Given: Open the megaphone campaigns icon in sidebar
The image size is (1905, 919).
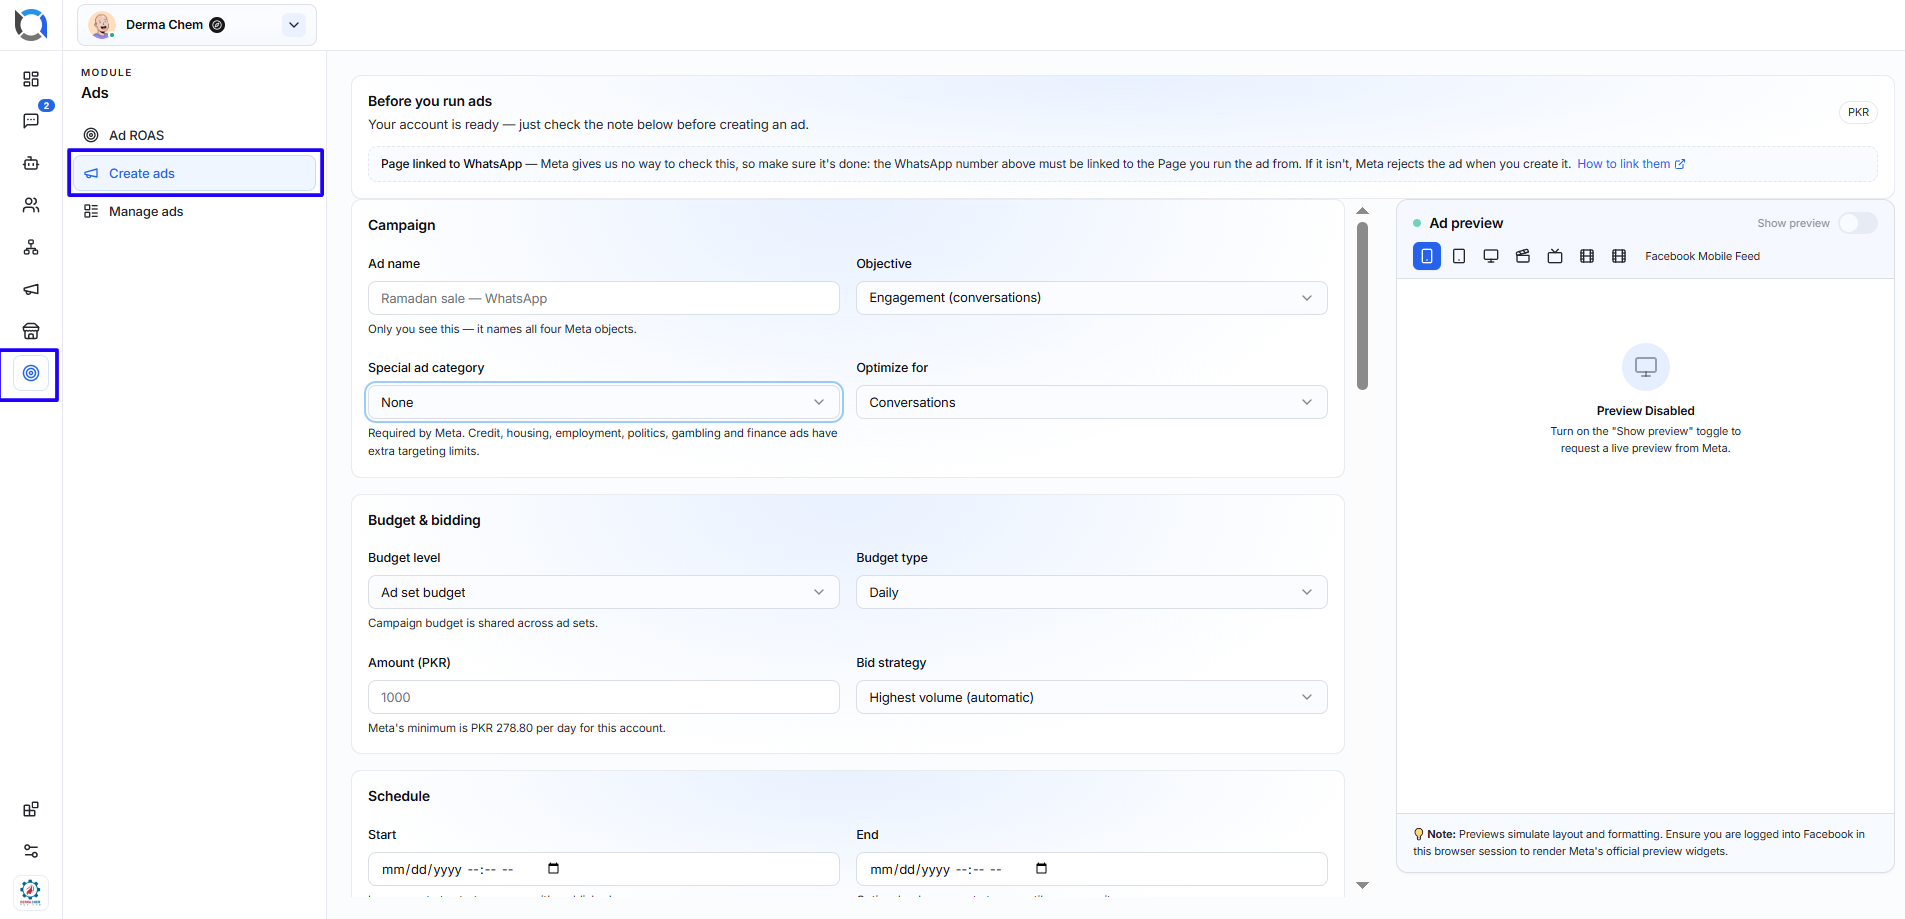Looking at the screenshot, I should click(x=31, y=289).
